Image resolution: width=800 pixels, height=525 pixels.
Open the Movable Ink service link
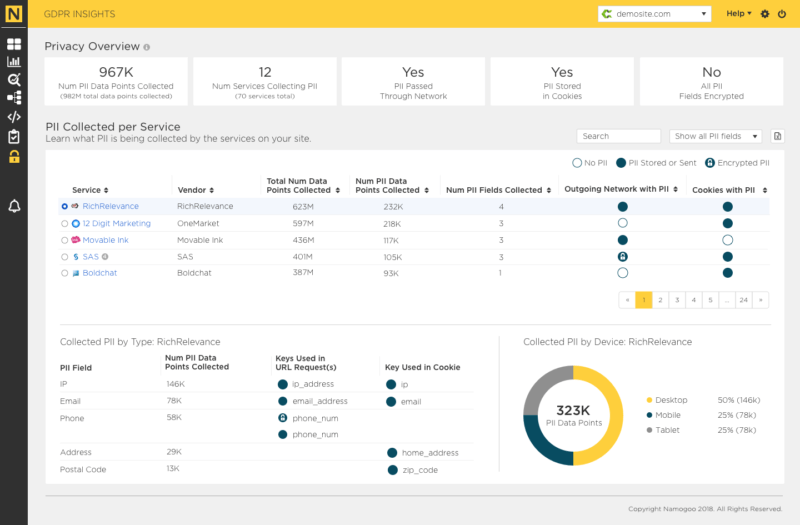coord(106,240)
